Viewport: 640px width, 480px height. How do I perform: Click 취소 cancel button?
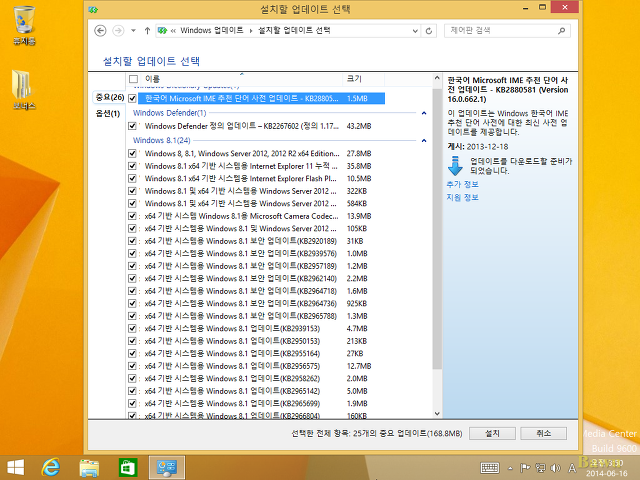click(544, 433)
